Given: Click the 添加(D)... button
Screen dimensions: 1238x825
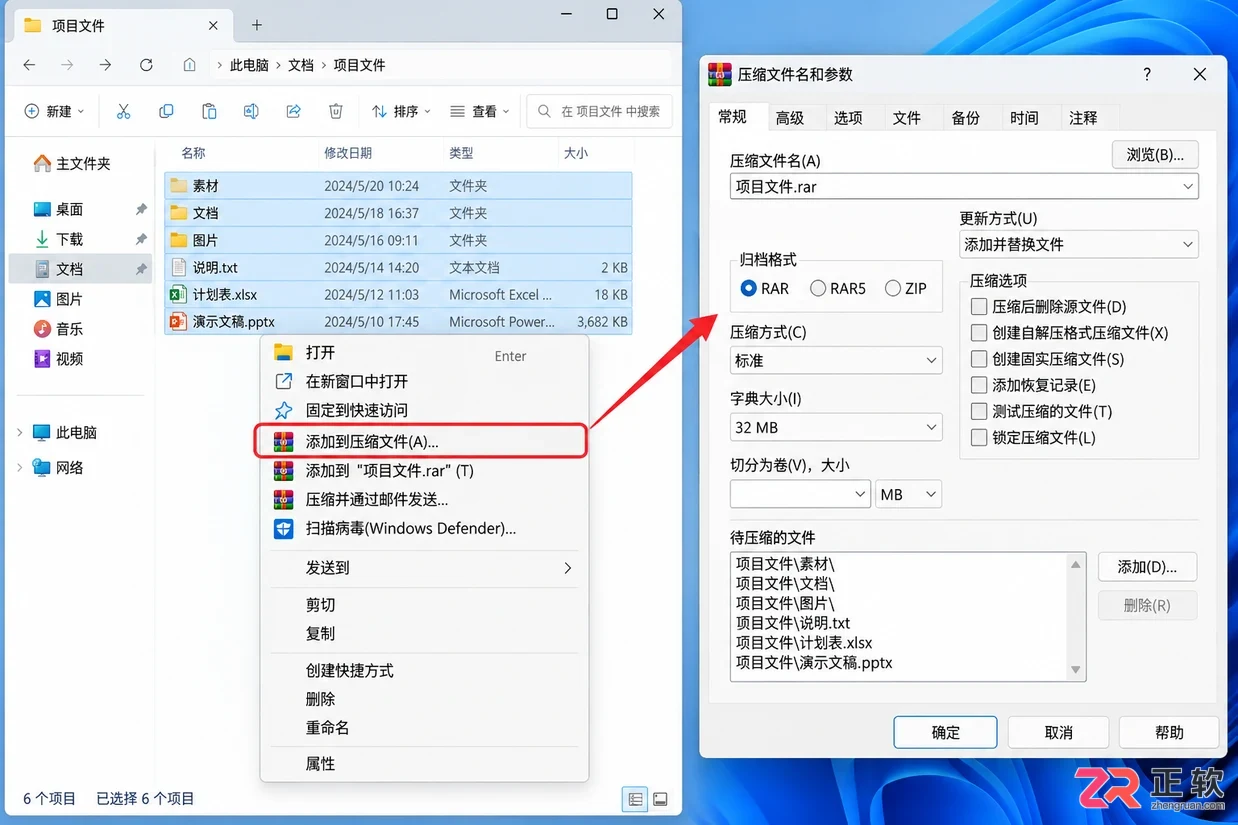Looking at the screenshot, I should [1147, 567].
